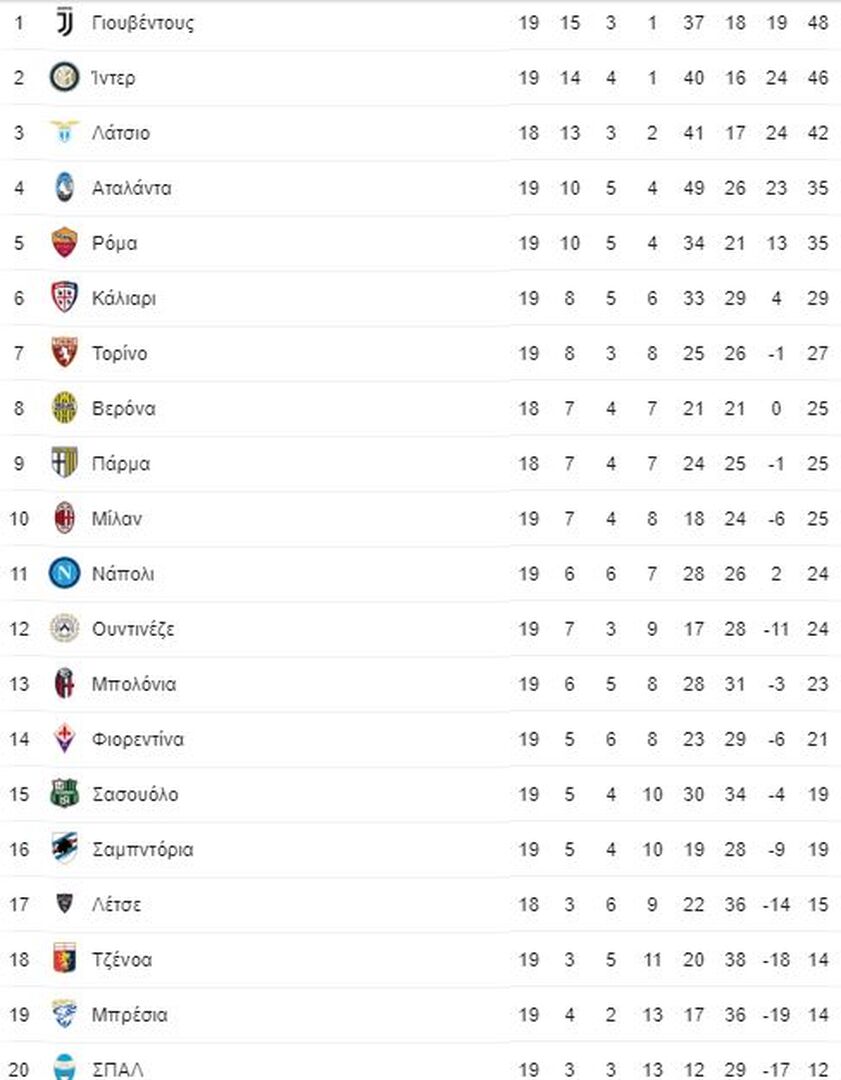This screenshot has width=841, height=1080.
Task: Open the Ουντινέζε team link
Action: [133, 629]
